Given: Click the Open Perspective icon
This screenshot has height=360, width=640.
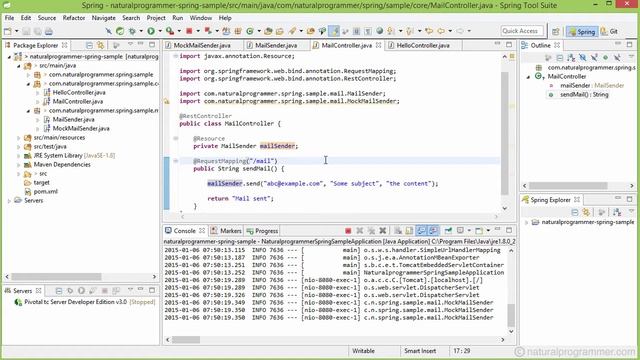Looking at the screenshot, I should point(556,31).
